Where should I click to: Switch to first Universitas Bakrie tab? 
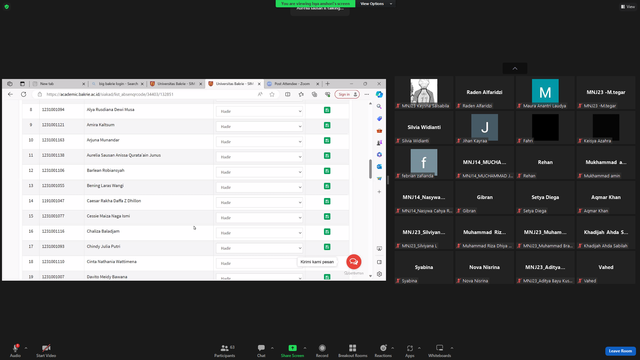pyautogui.click(x=176, y=84)
